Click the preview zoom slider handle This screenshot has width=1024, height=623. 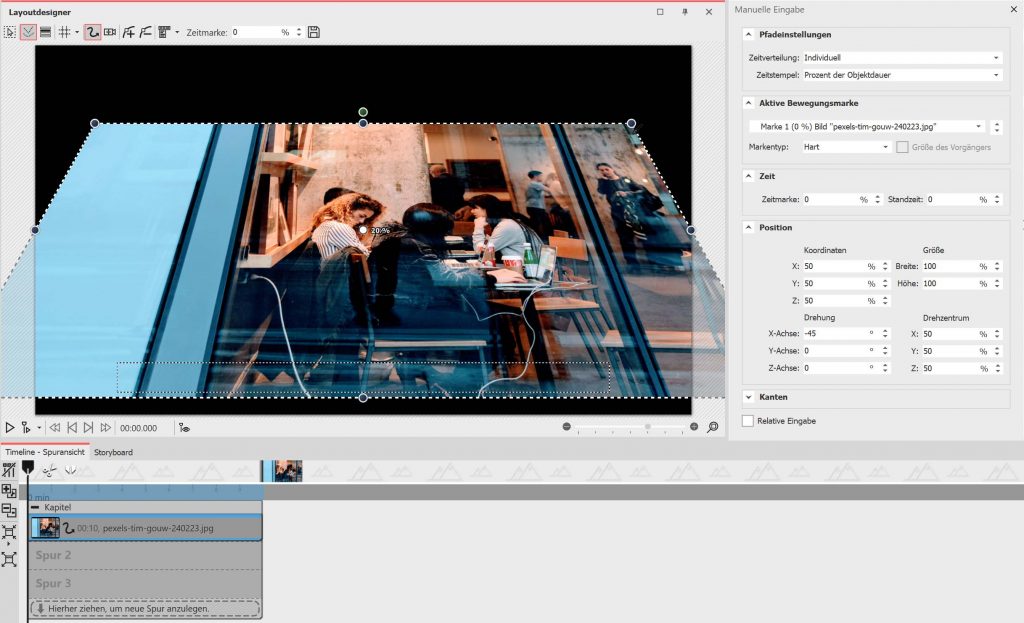pyautogui.click(x=648, y=427)
